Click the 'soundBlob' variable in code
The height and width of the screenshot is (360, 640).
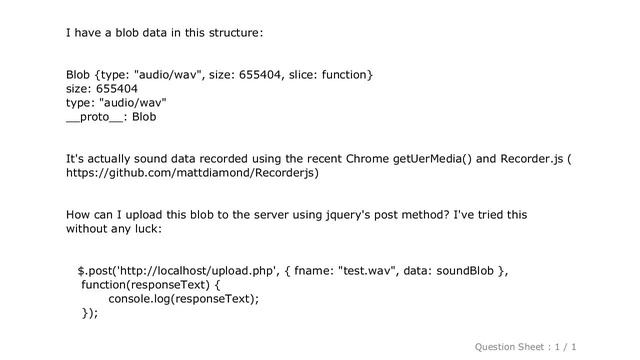[x=465, y=271]
